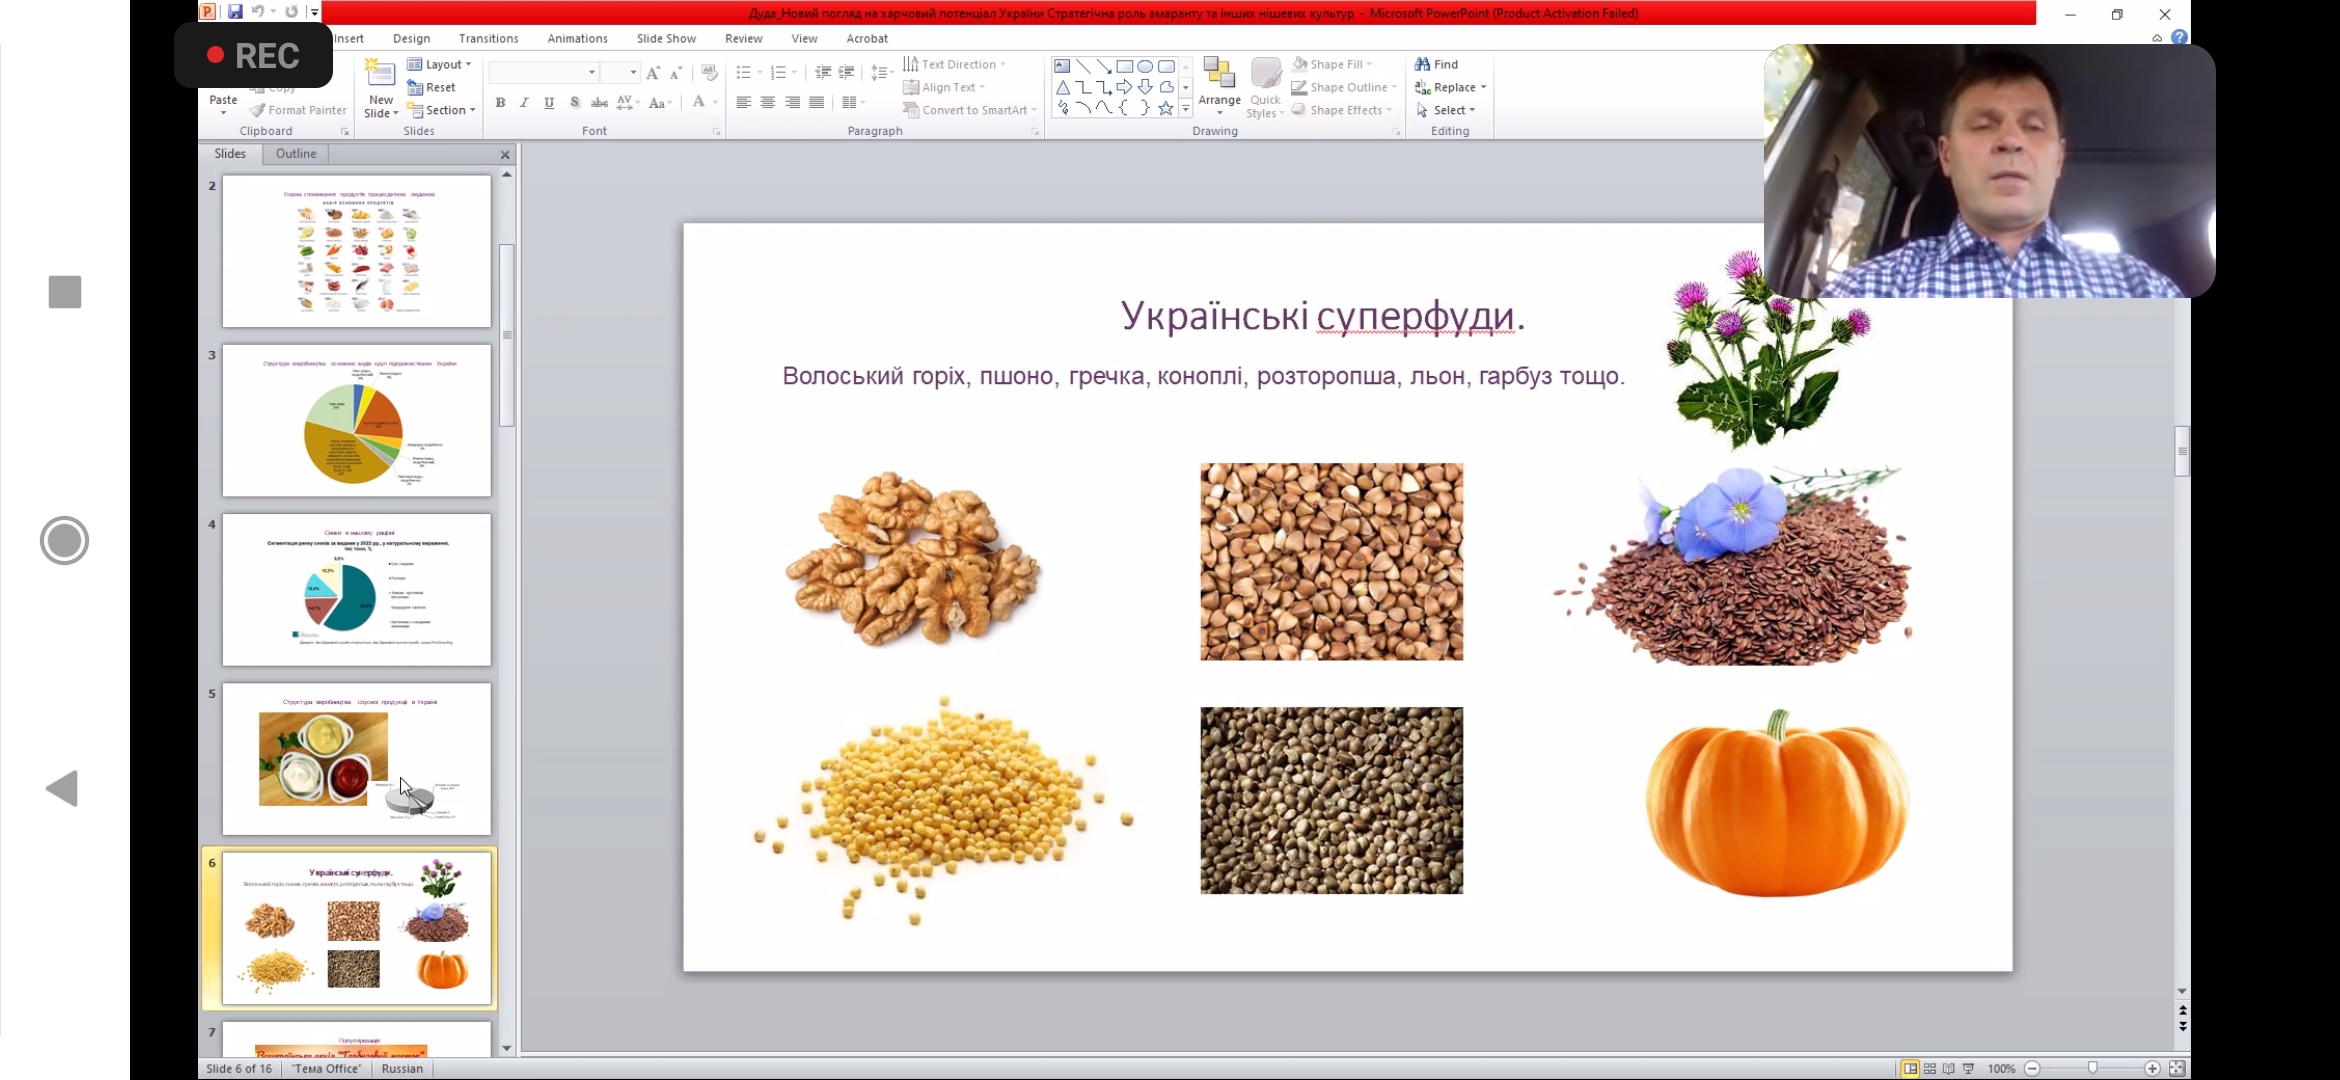This screenshot has height=1080, width=2340.
Task: Pick the Isosceles Triangle shape
Action: point(1062,87)
